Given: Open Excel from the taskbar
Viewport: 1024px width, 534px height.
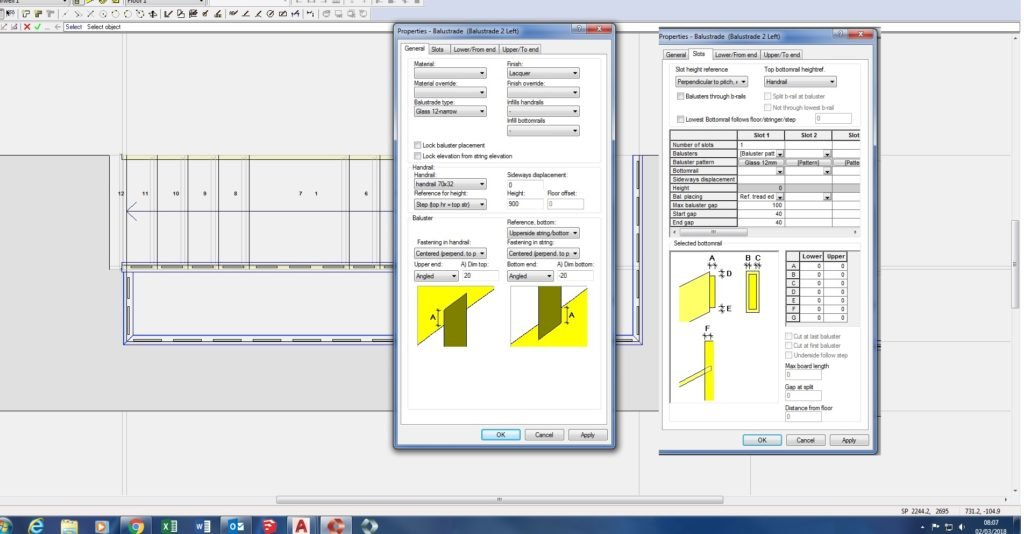Looking at the screenshot, I should pyautogui.click(x=169, y=525).
